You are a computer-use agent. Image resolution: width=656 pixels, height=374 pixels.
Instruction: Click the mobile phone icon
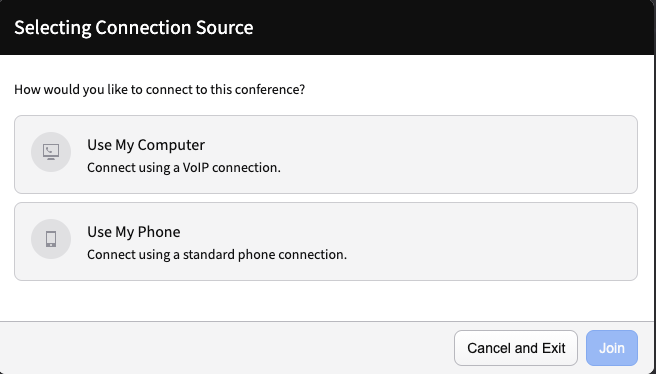coord(51,239)
